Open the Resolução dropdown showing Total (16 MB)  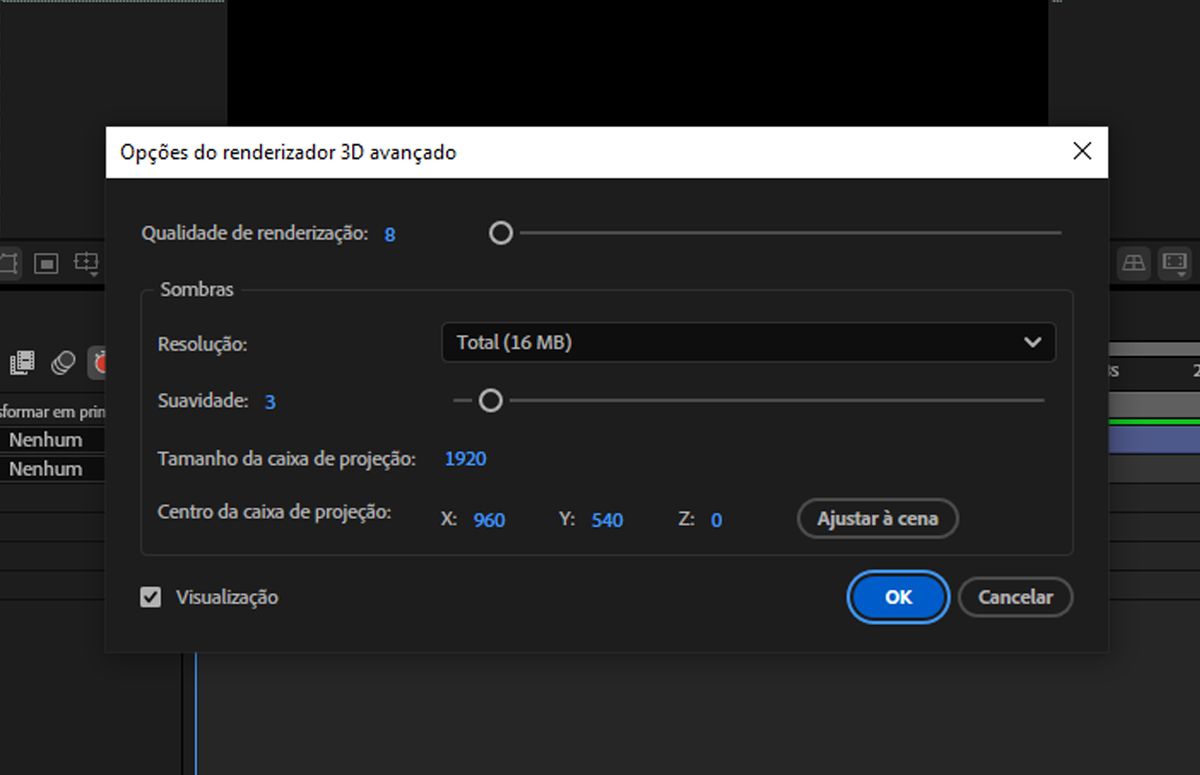(750, 342)
